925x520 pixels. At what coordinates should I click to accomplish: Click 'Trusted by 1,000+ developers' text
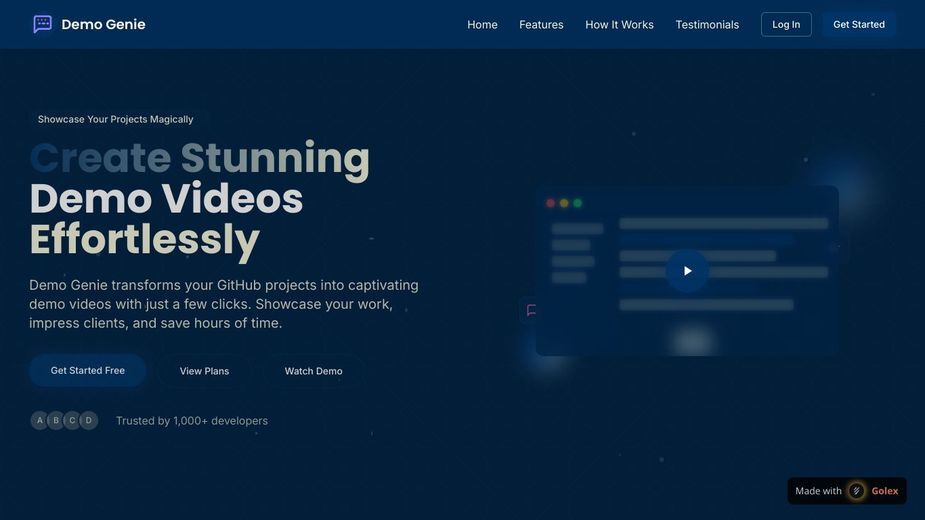[192, 421]
